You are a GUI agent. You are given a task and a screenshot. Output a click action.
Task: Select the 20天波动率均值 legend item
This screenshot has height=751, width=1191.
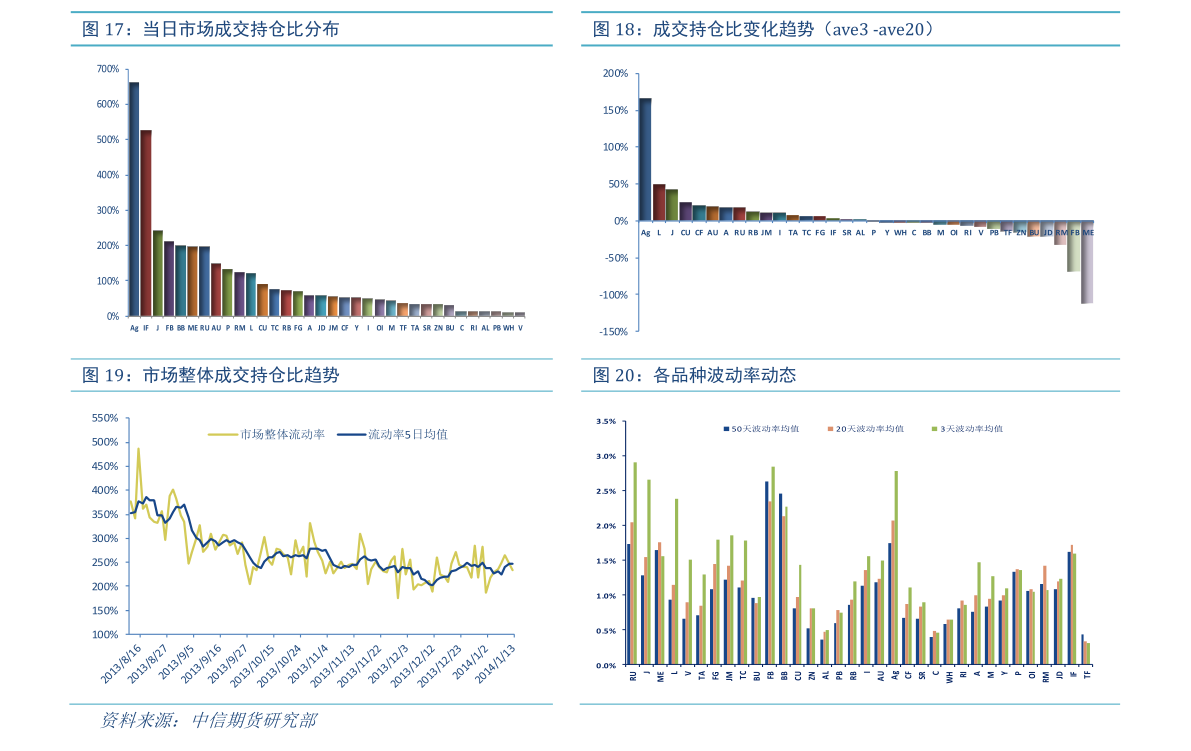coord(865,429)
